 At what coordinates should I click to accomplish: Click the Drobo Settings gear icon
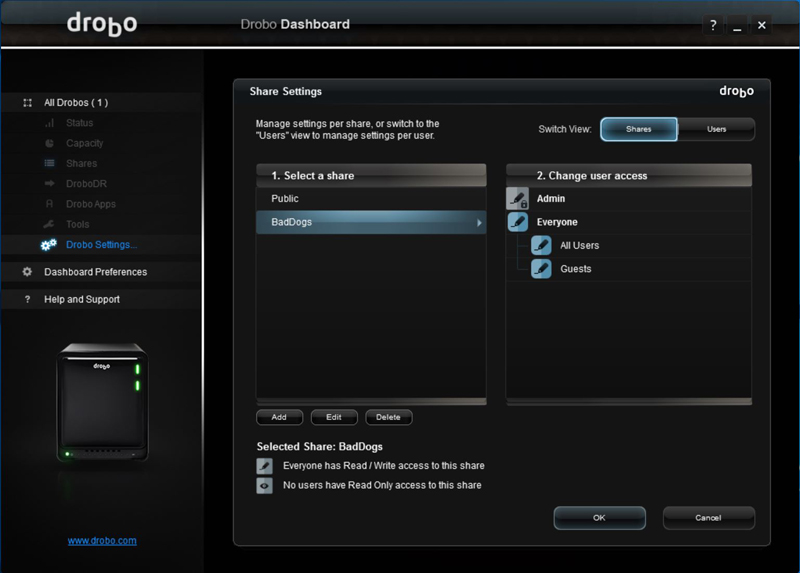(49, 245)
